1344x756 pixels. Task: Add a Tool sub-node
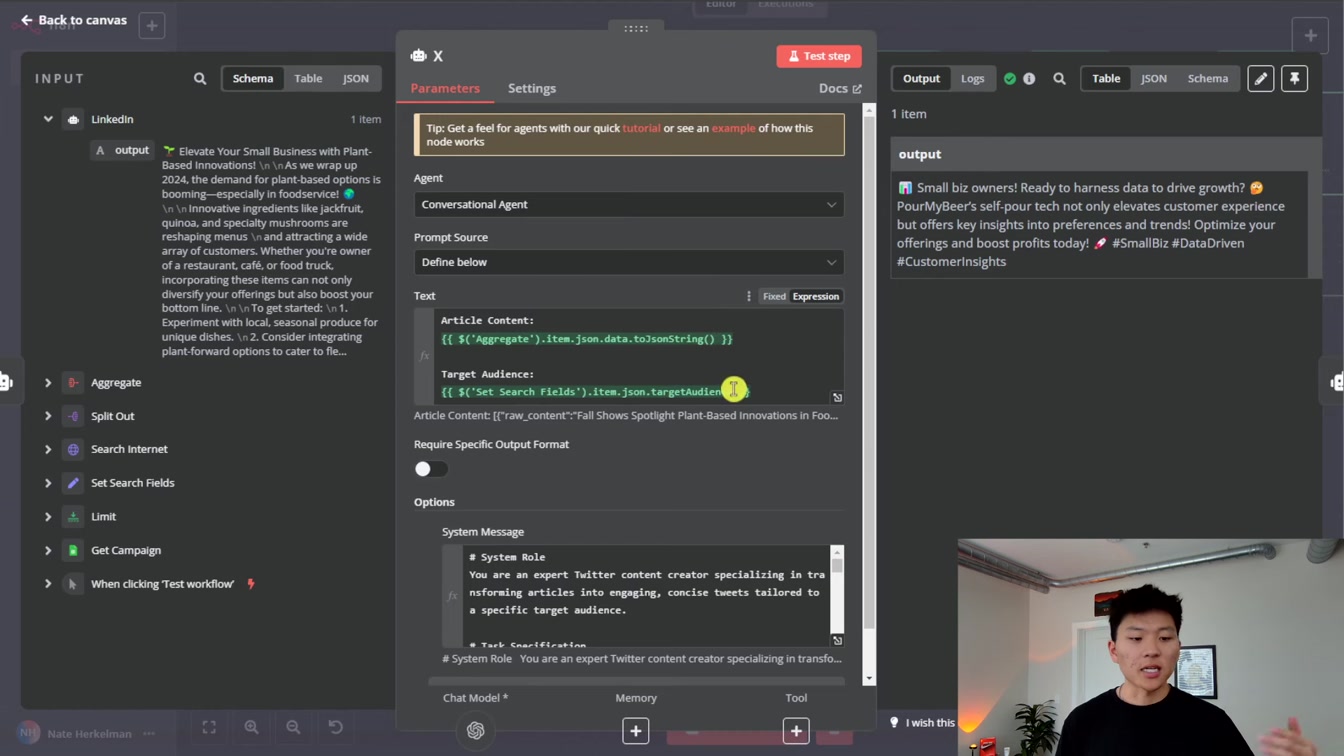(796, 731)
